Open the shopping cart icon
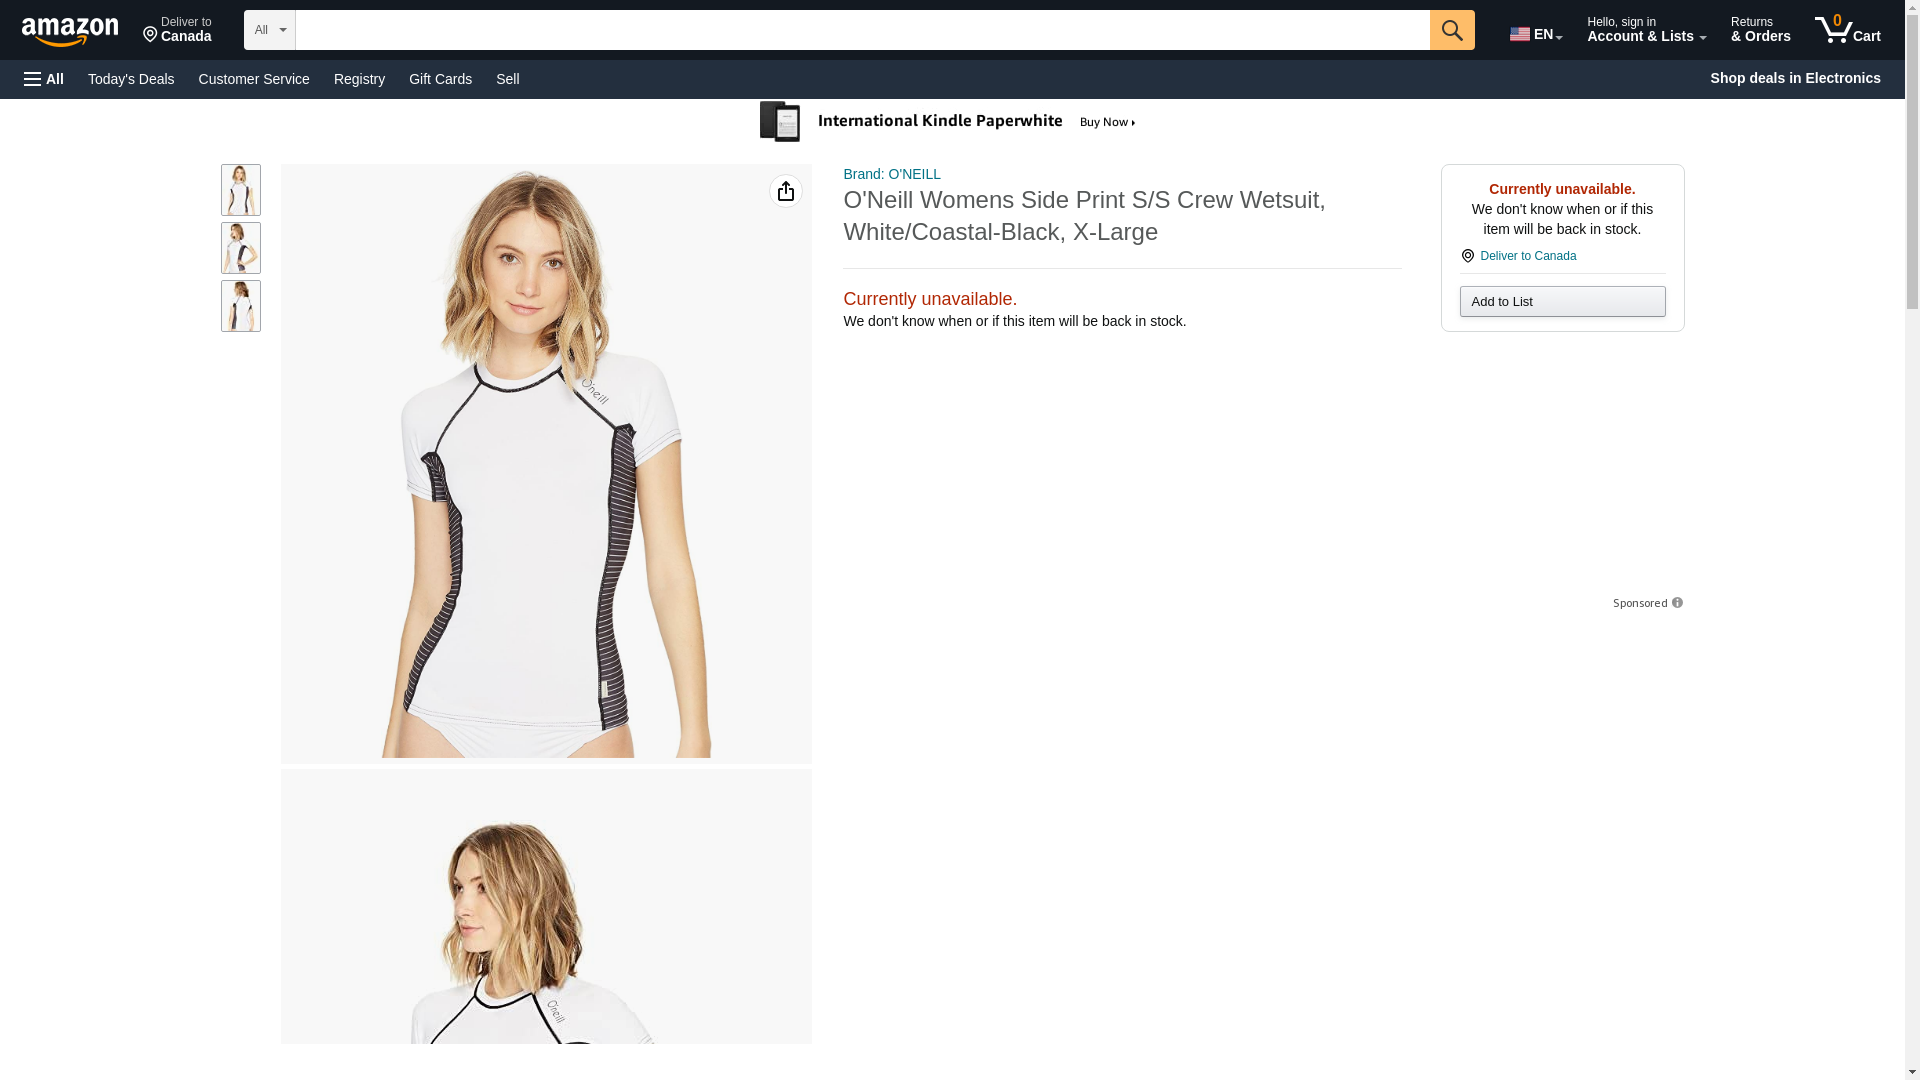Screen dimensions: 1920x1080 pyautogui.click(x=1847, y=30)
